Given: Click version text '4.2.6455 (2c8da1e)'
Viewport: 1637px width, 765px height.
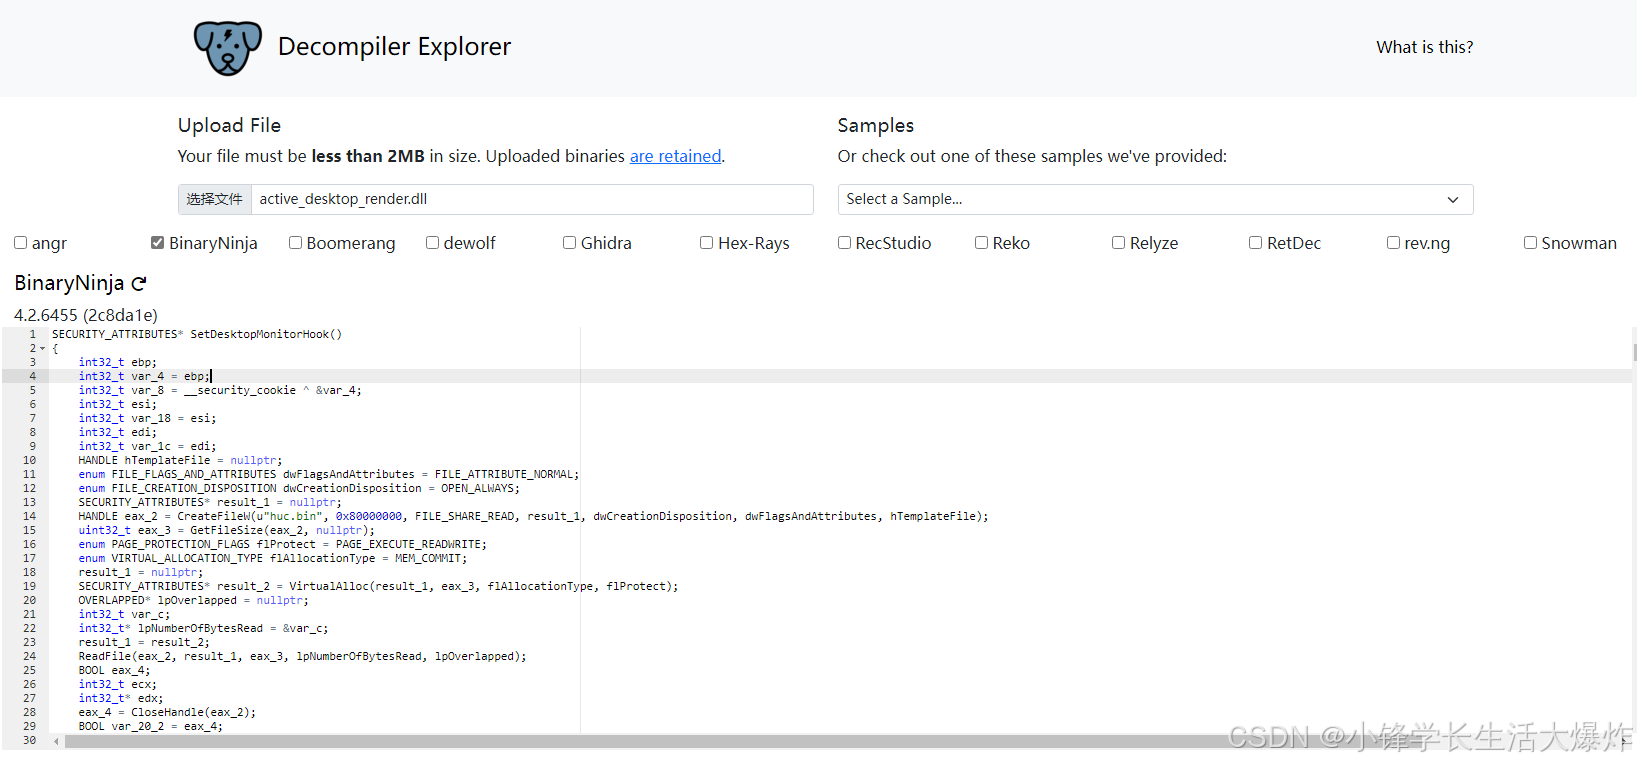Looking at the screenshot, I should pyautogui.click(x=86, y=315).
